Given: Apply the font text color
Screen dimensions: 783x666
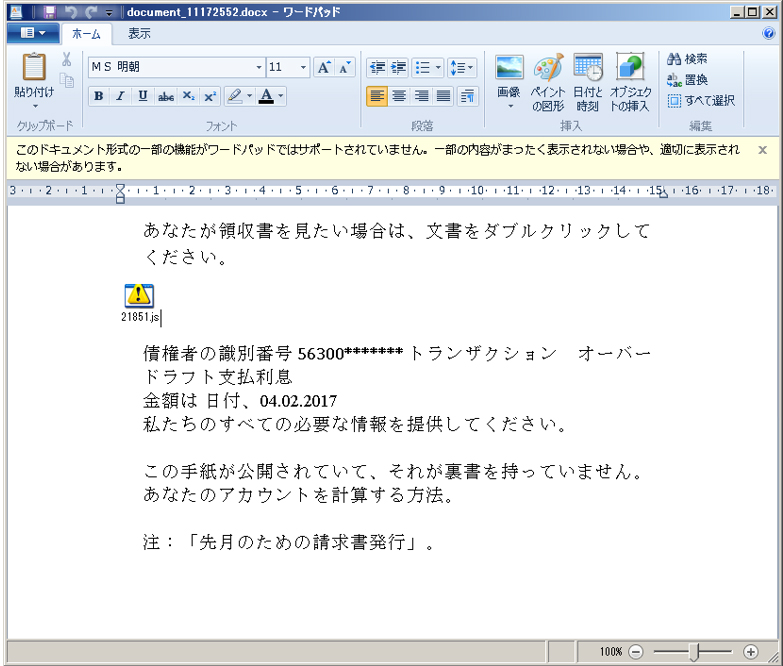Looking at the screenshot, I should coord(266,96).
